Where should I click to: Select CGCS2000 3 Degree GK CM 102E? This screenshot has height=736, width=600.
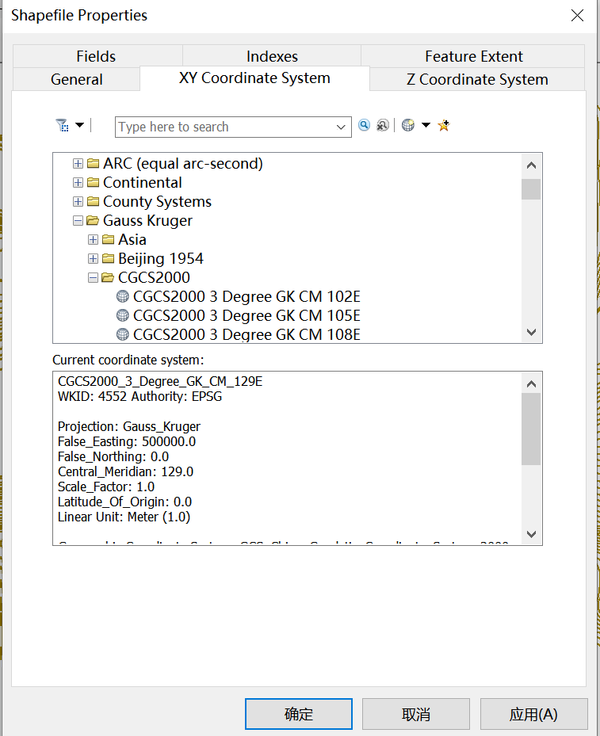(x=246, y=297)
